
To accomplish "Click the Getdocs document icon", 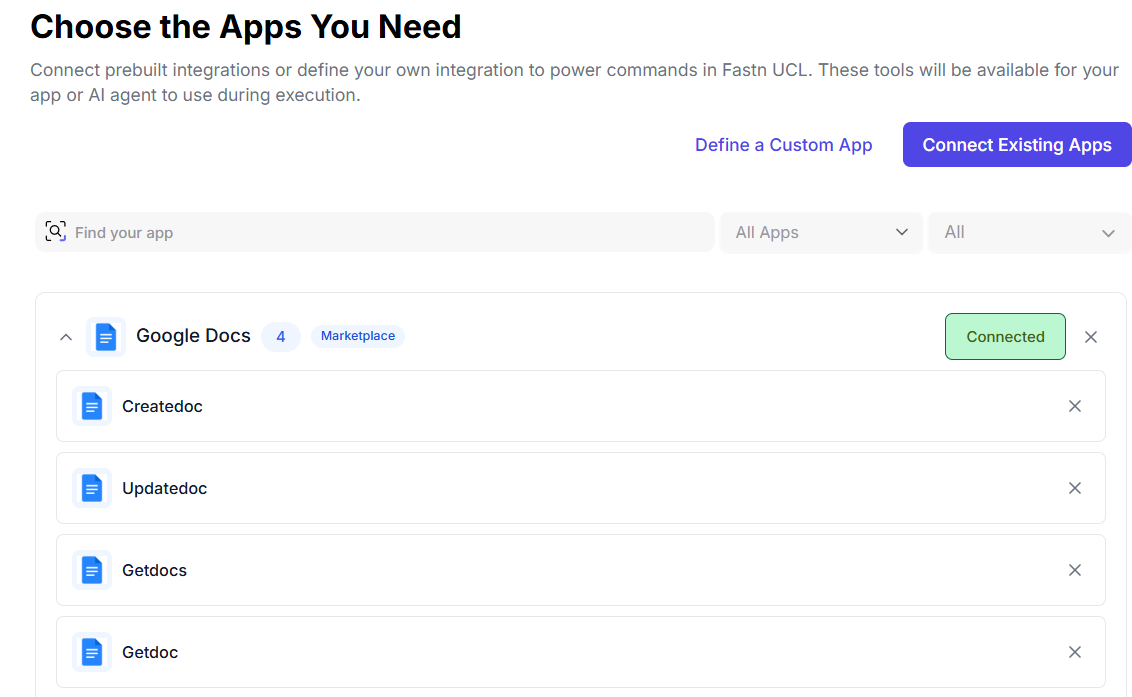I will click(x=92, y=570).
